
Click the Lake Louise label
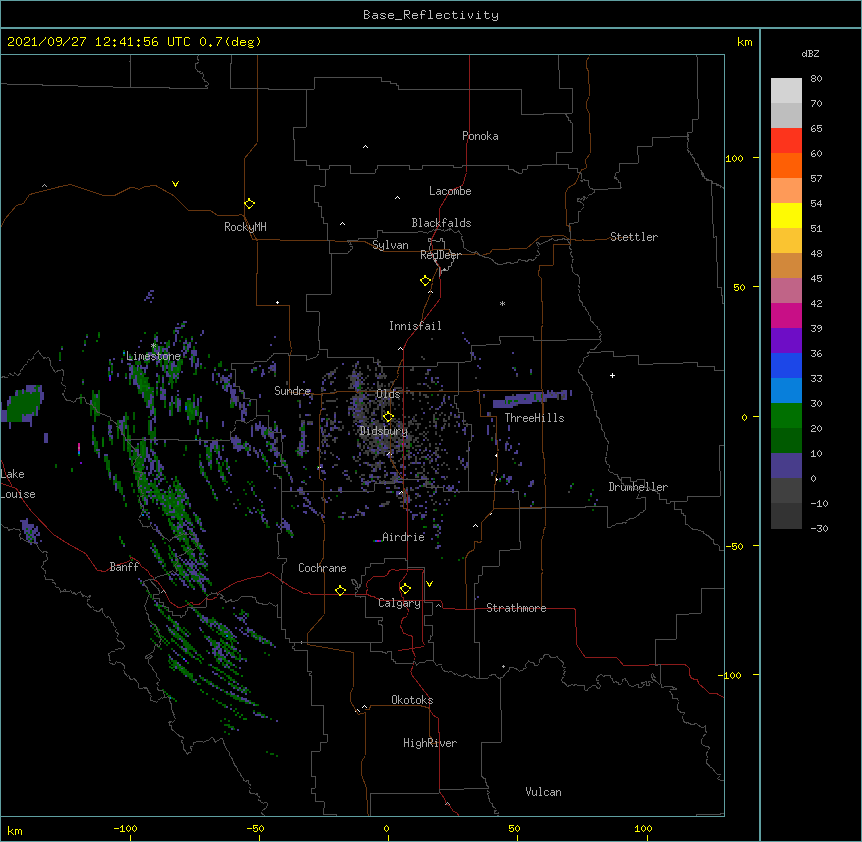[x=18, y=484]
